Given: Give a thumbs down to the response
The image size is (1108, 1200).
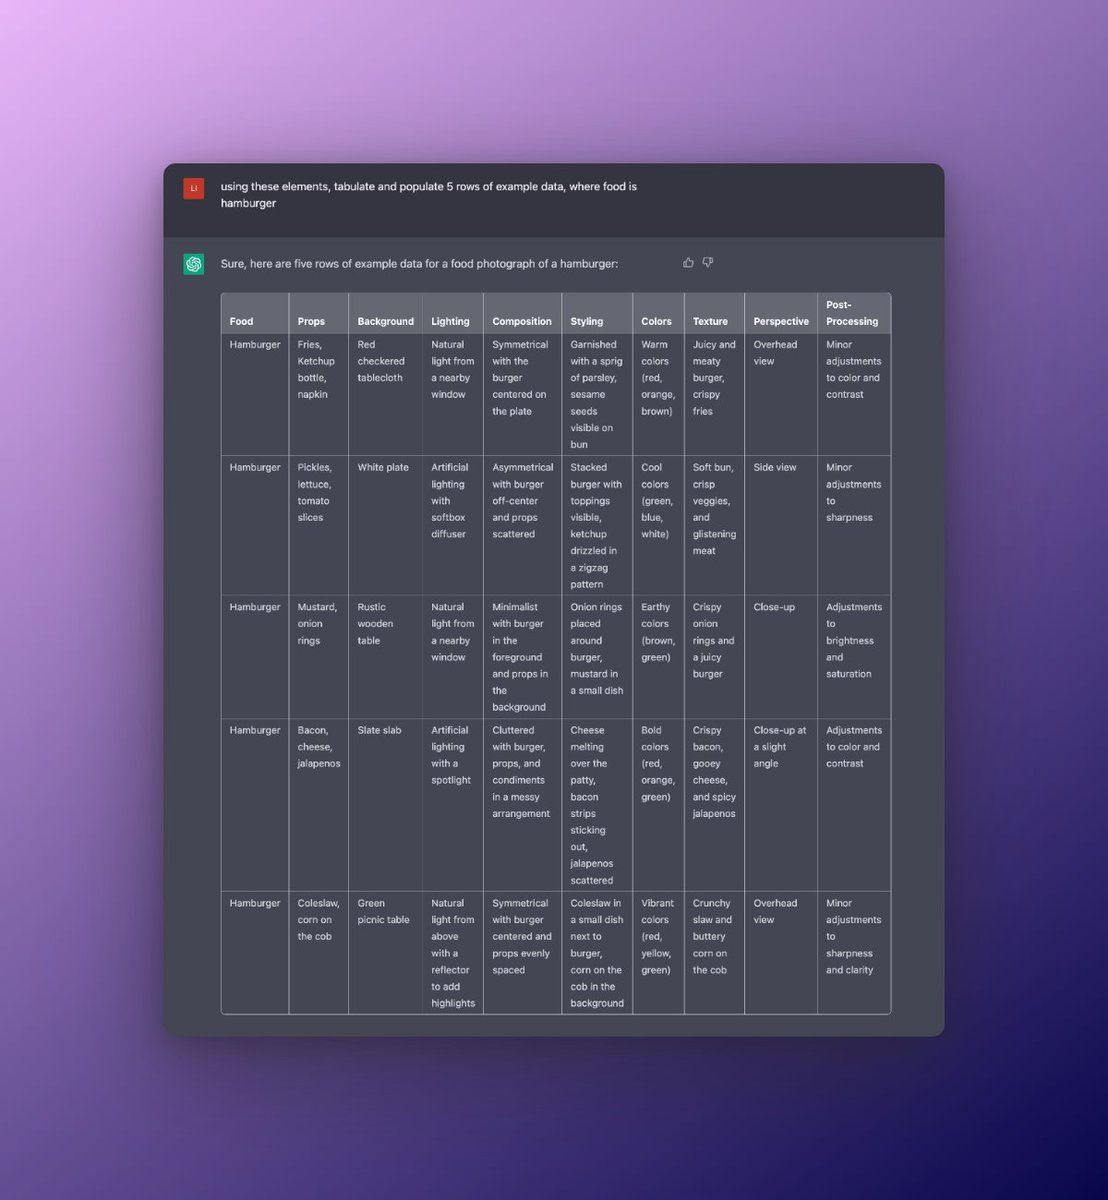Looking at the screenshot, I should tap(707, 261).
